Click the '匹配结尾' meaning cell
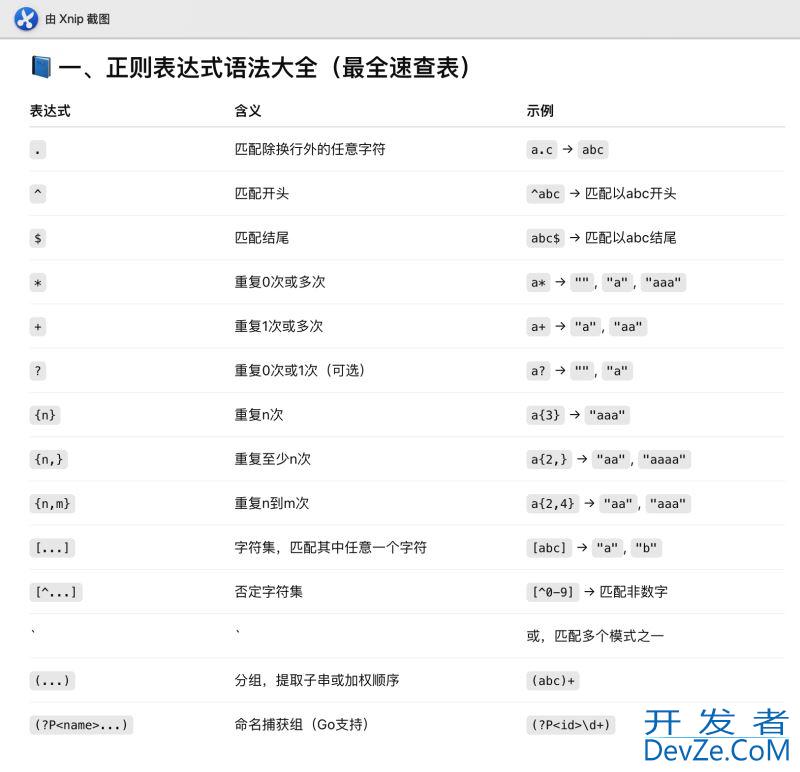This screenshot has width=800, height=772. [x=262, y=238]
